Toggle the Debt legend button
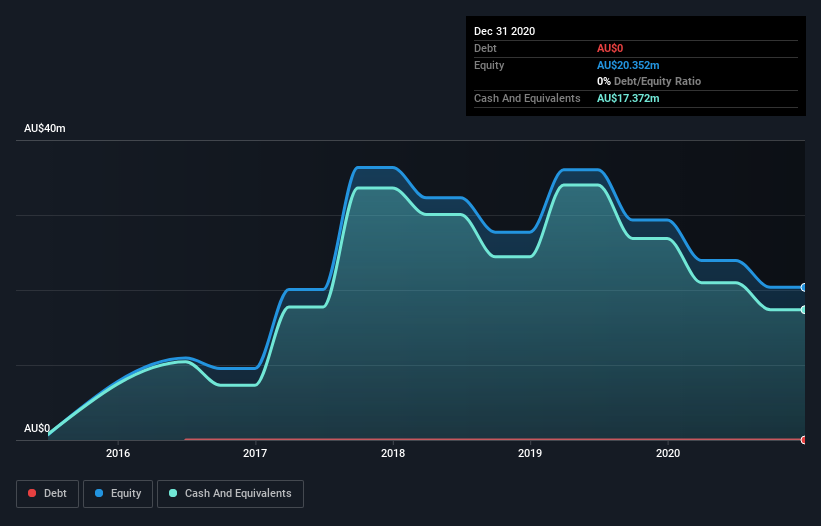 click(x=48, y=494)
